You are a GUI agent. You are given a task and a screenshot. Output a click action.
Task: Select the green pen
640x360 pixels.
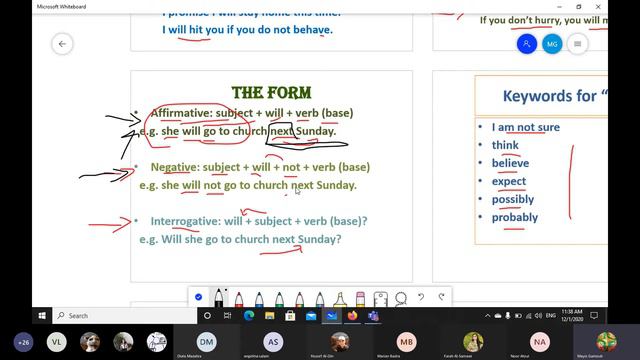click(279, 299)
